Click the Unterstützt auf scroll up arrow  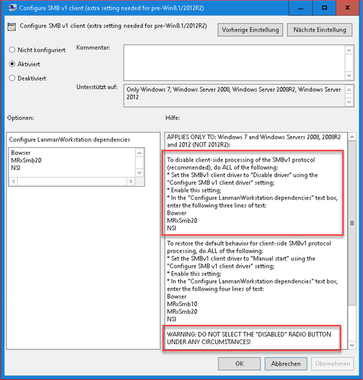click(349, 90)
